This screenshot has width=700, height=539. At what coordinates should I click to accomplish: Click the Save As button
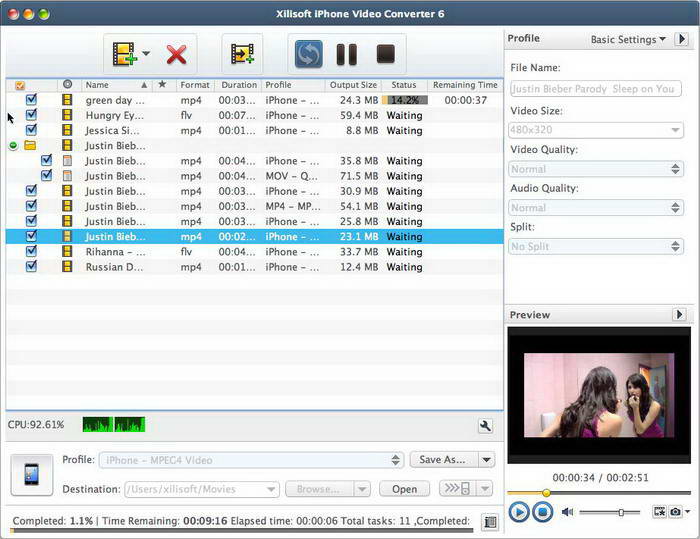click(x=443, y=460)
